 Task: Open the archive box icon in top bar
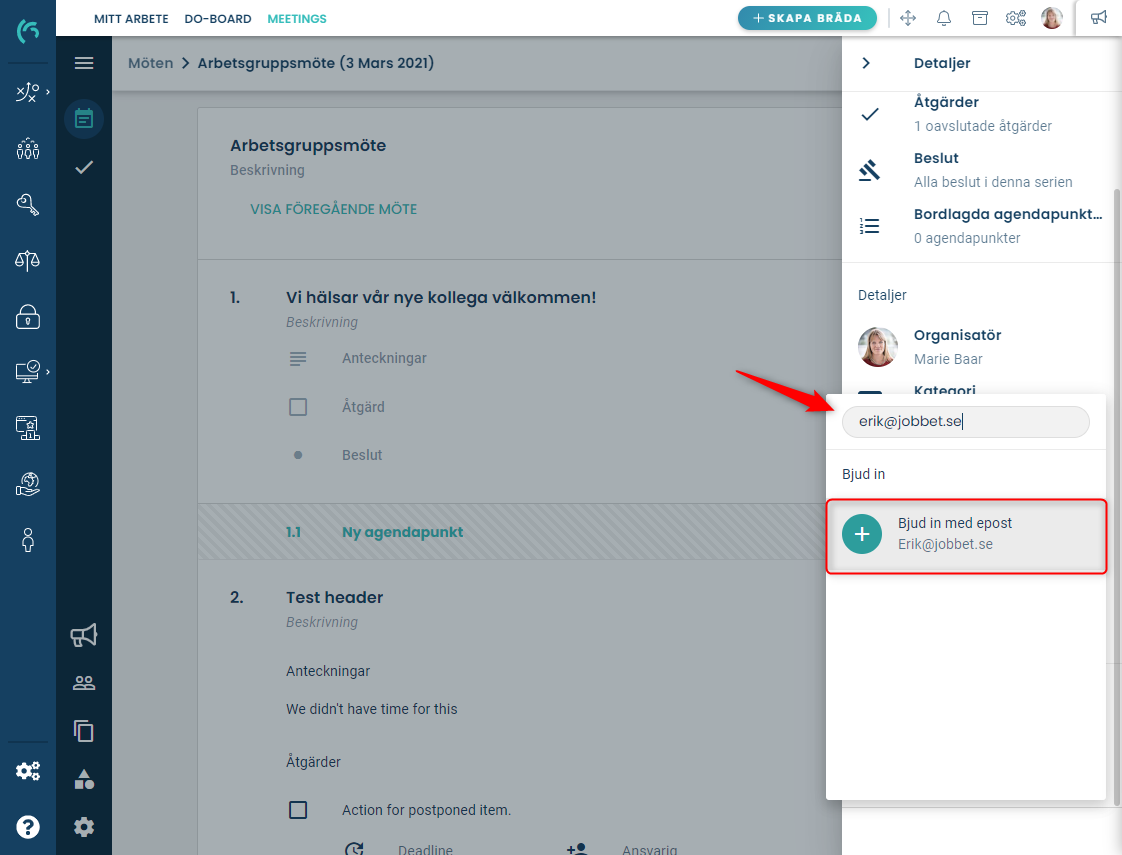980,19
